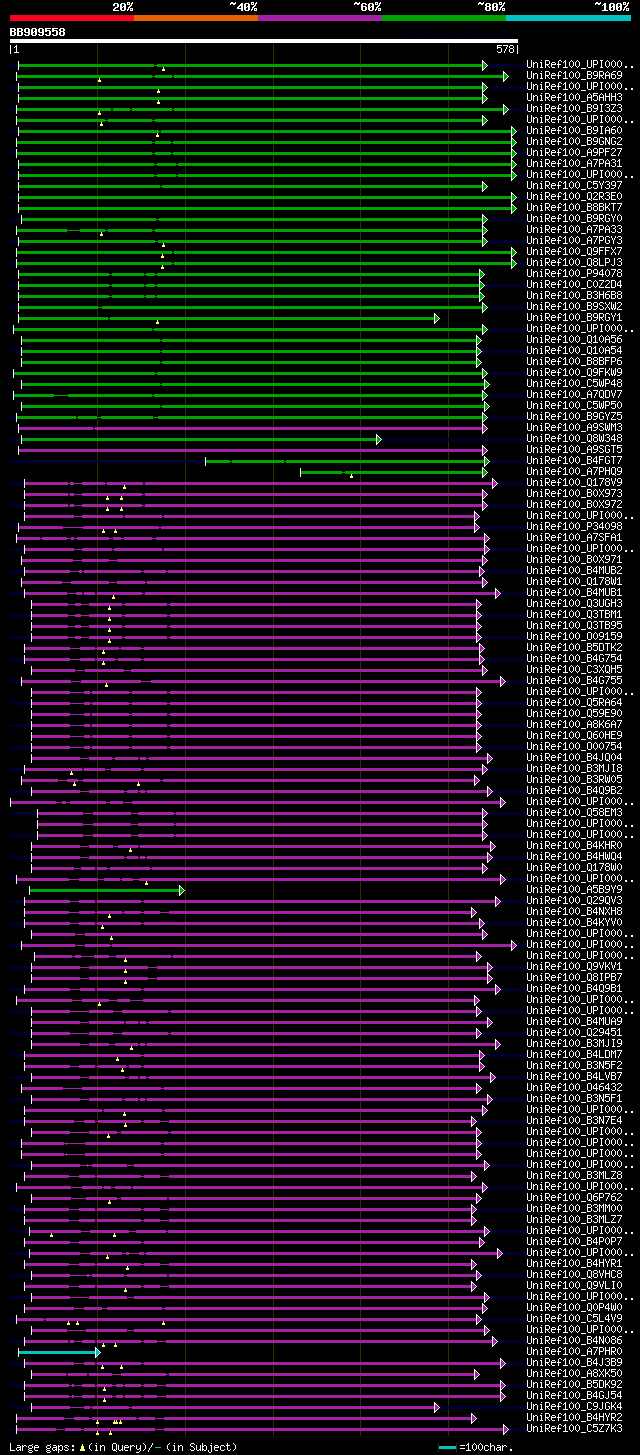The width and height of the screenshot is (640, 1455).
Task: Open hit UniRef100_B9GNG2
Action: pos(574,141)
